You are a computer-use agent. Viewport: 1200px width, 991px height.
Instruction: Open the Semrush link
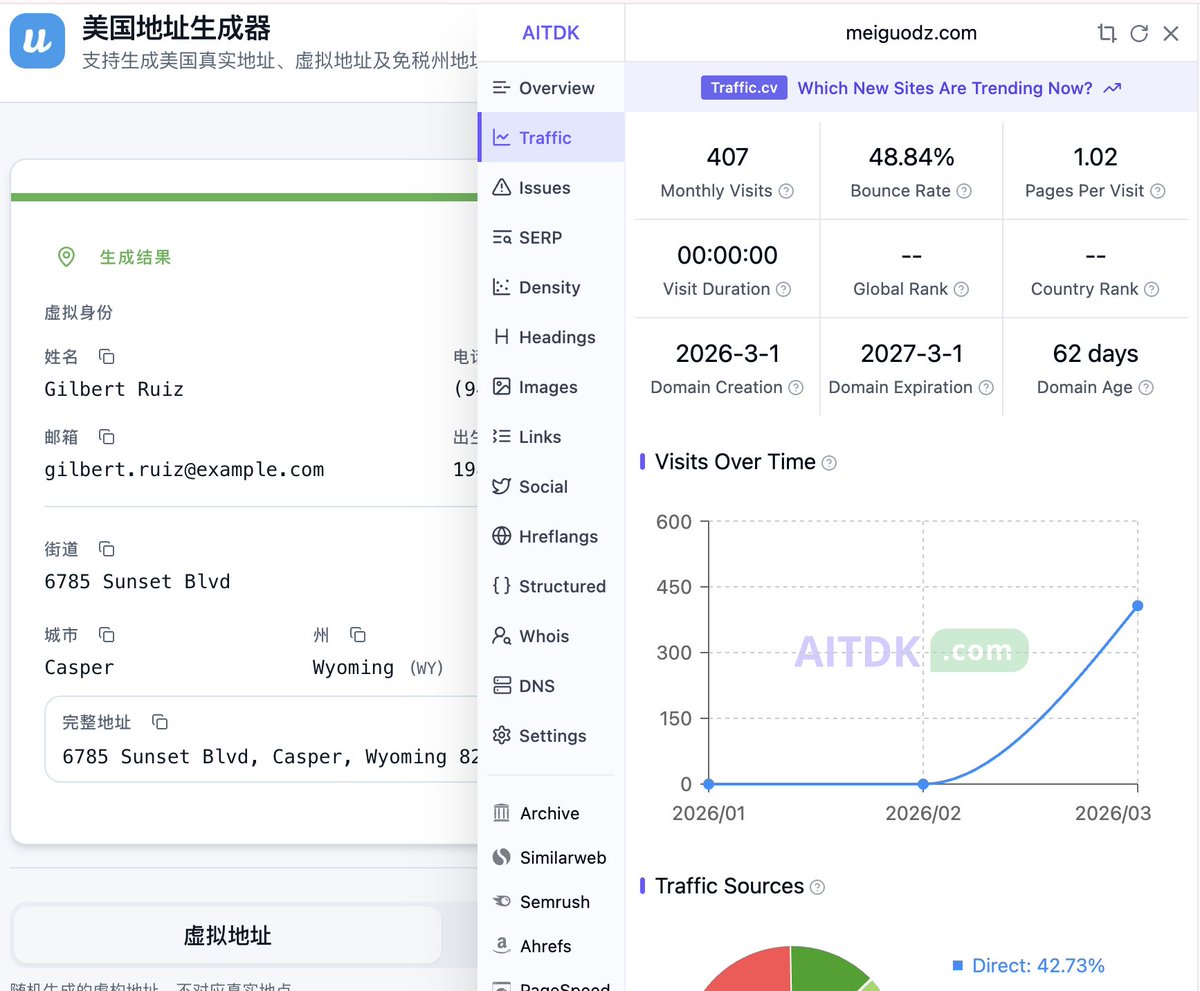[x=551, y=902]
